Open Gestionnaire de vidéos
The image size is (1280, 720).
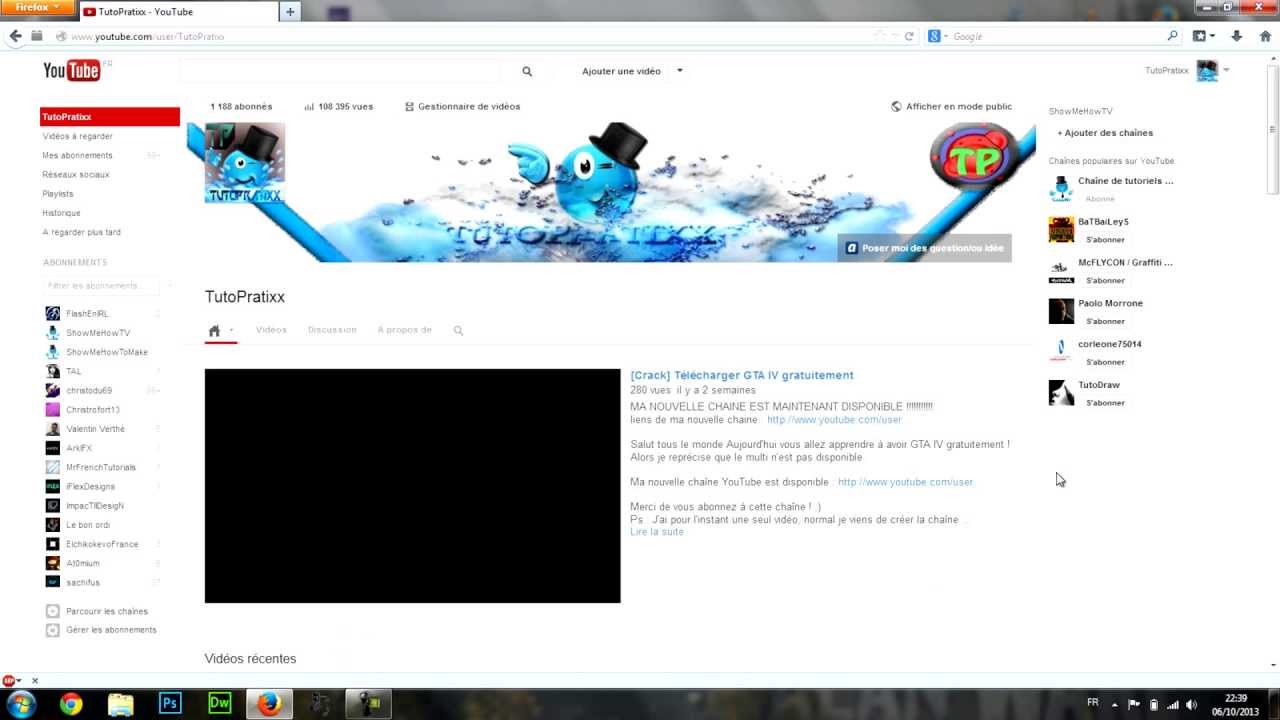click(462, 106)
